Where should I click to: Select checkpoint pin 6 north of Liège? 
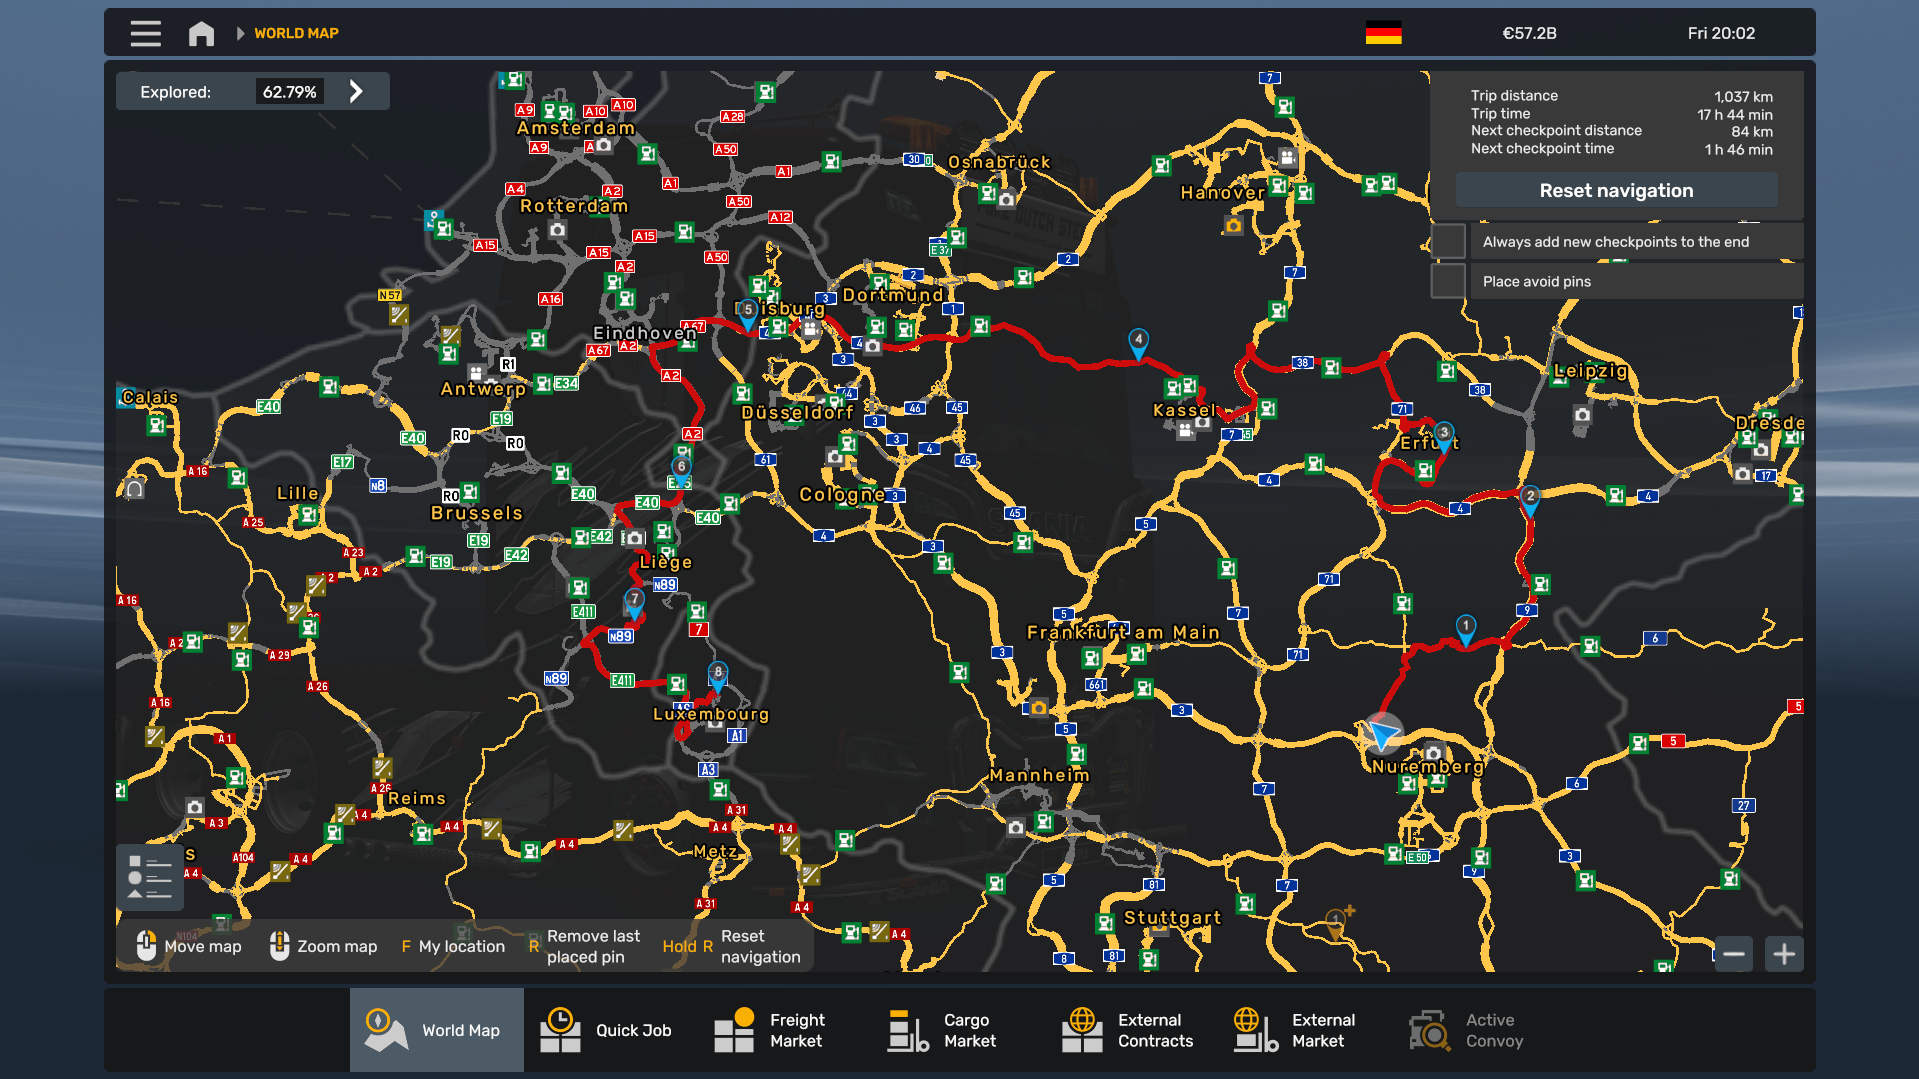tap(681, 468)
